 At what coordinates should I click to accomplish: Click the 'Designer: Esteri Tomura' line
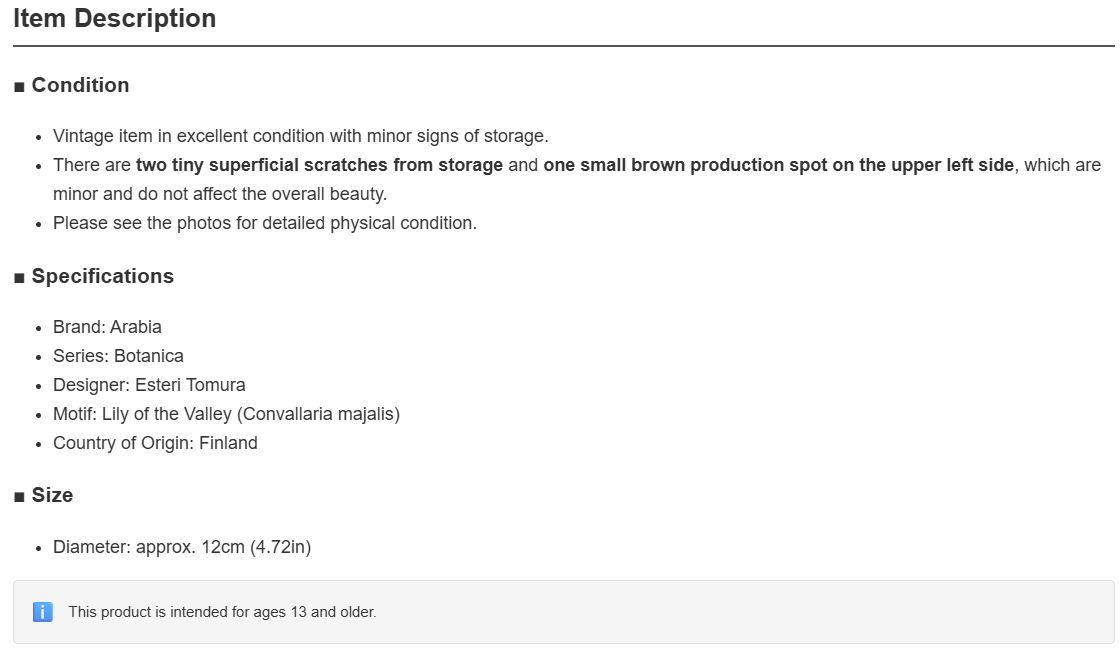149,385
